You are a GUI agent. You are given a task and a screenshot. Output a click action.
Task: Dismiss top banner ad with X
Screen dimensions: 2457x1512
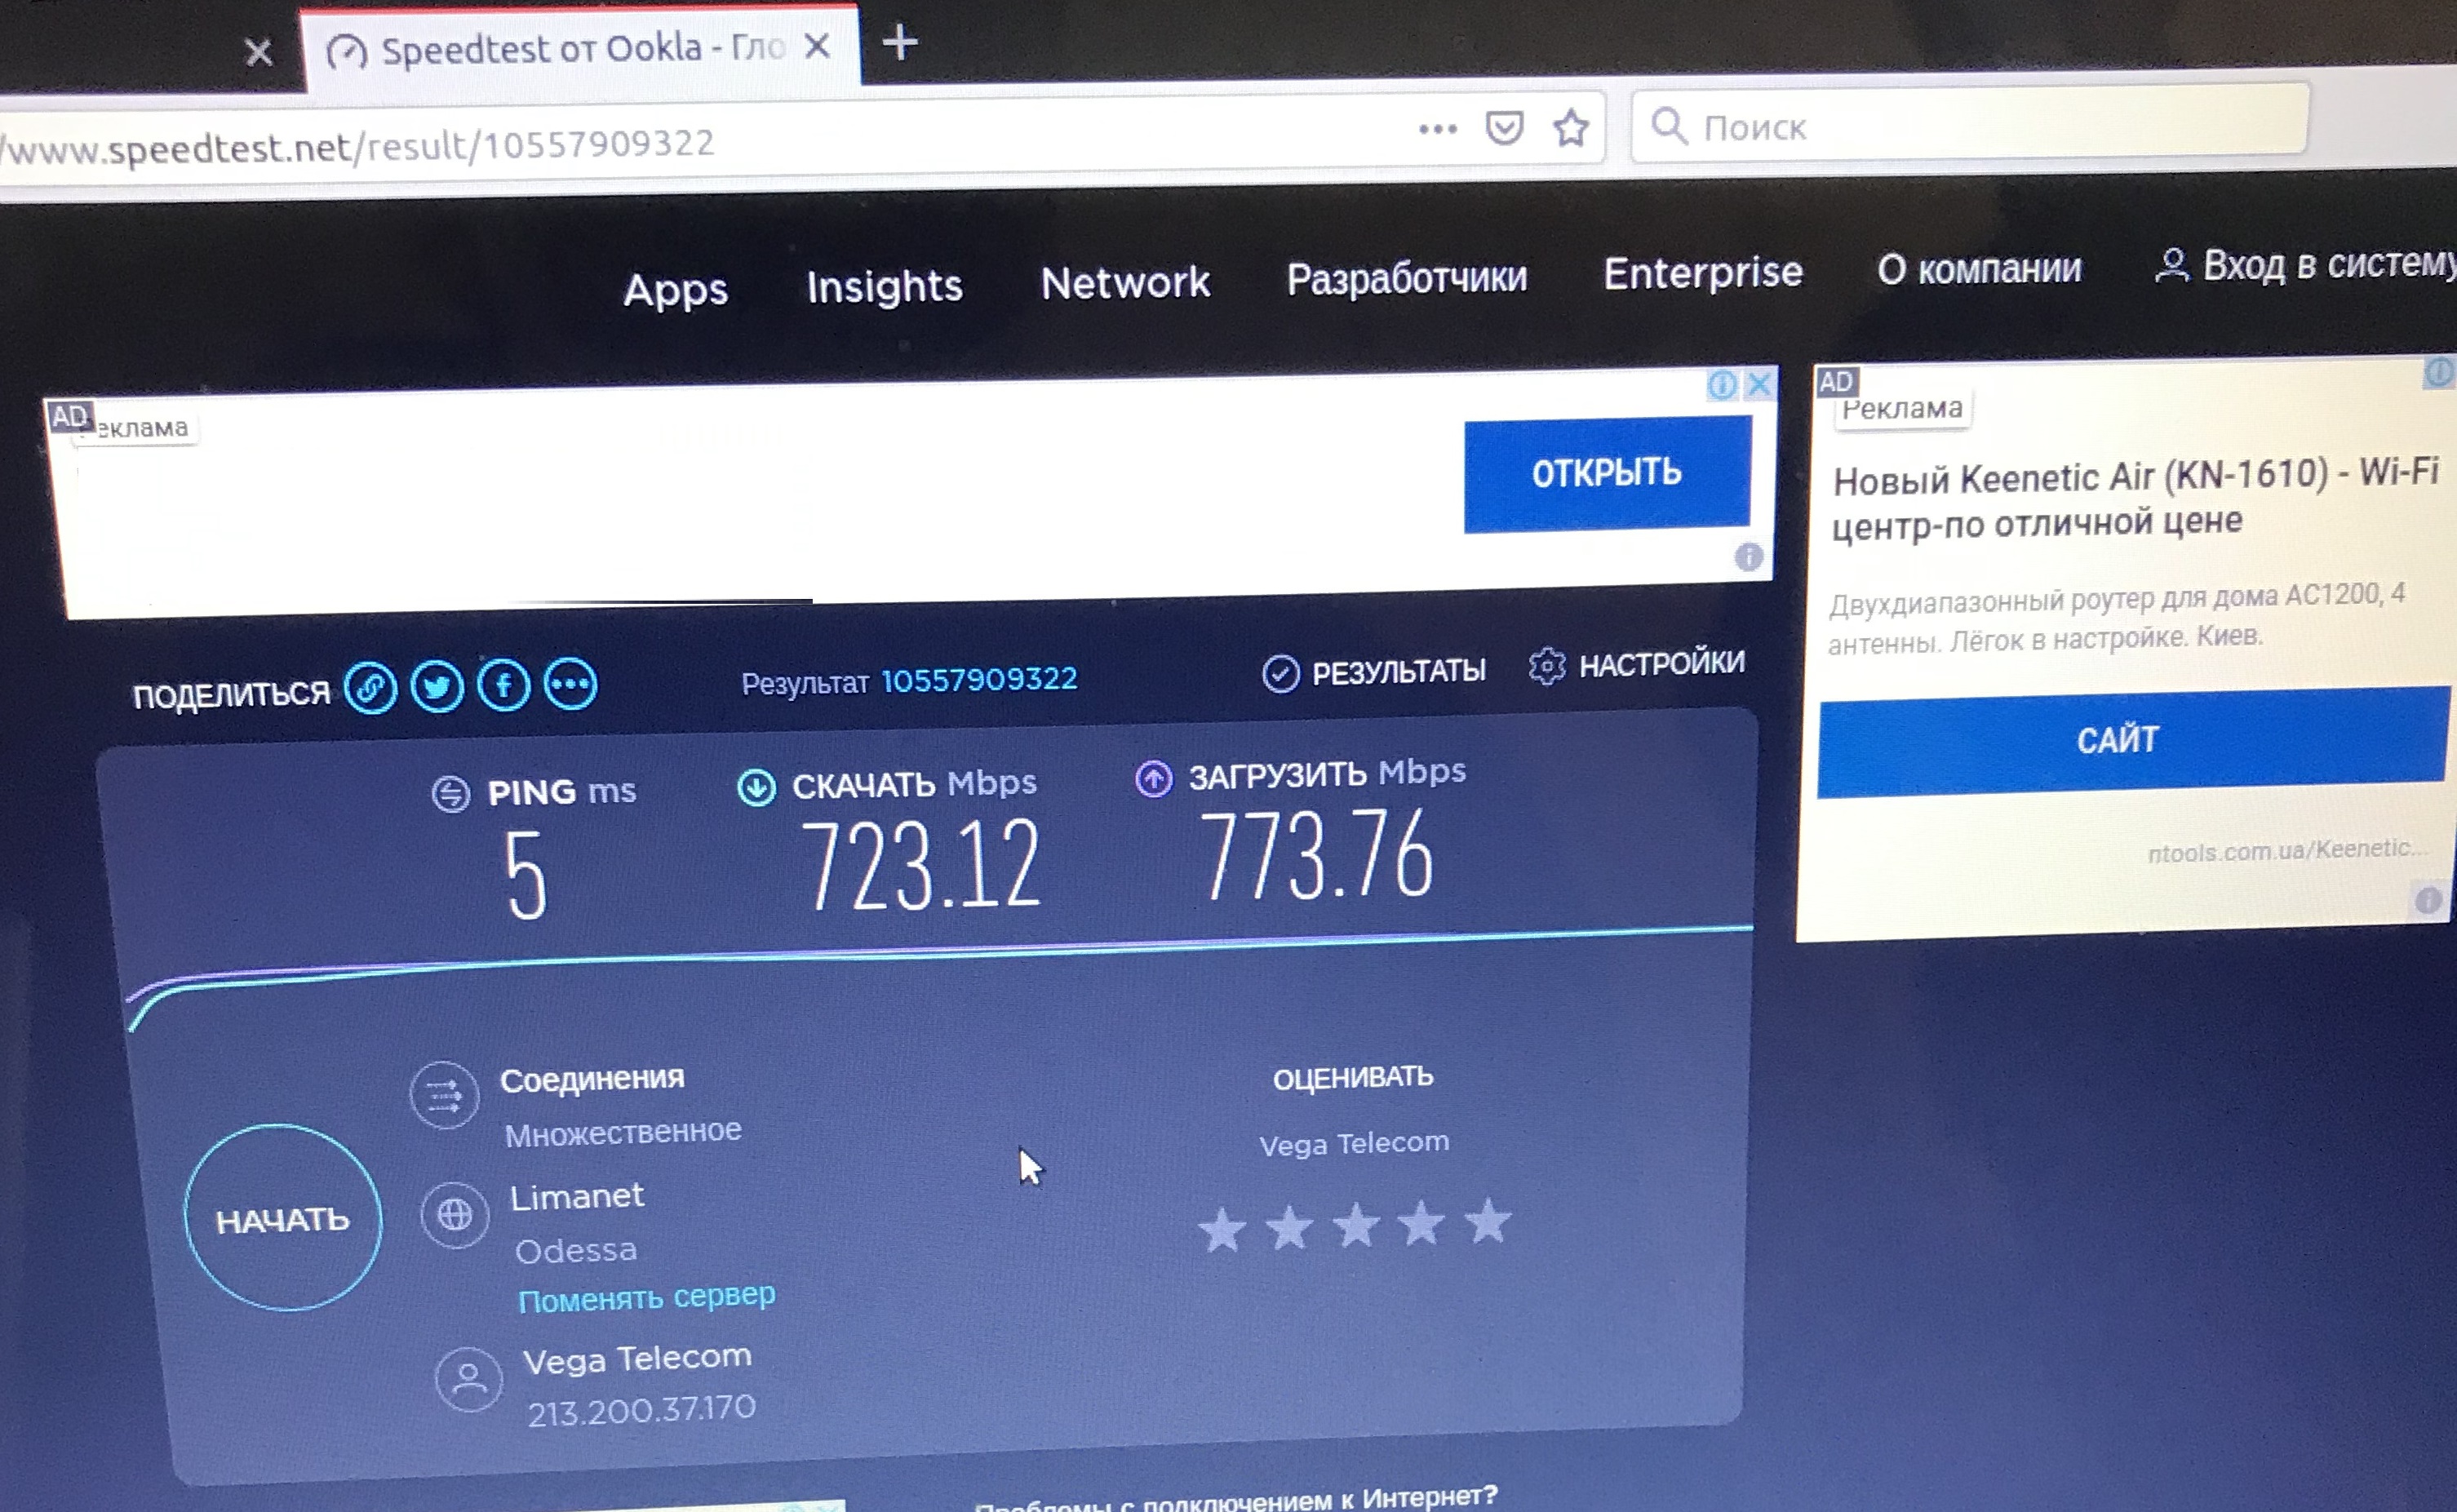(x=1758, y=384)
